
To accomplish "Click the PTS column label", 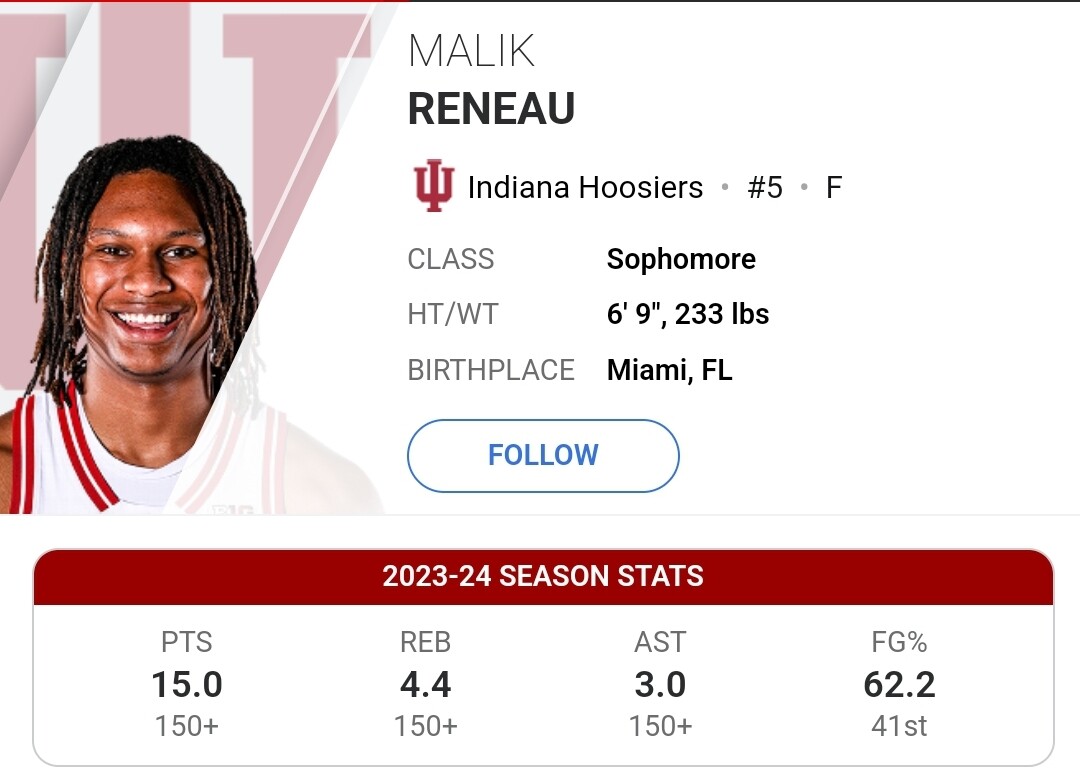I will [x=187, y=642].
